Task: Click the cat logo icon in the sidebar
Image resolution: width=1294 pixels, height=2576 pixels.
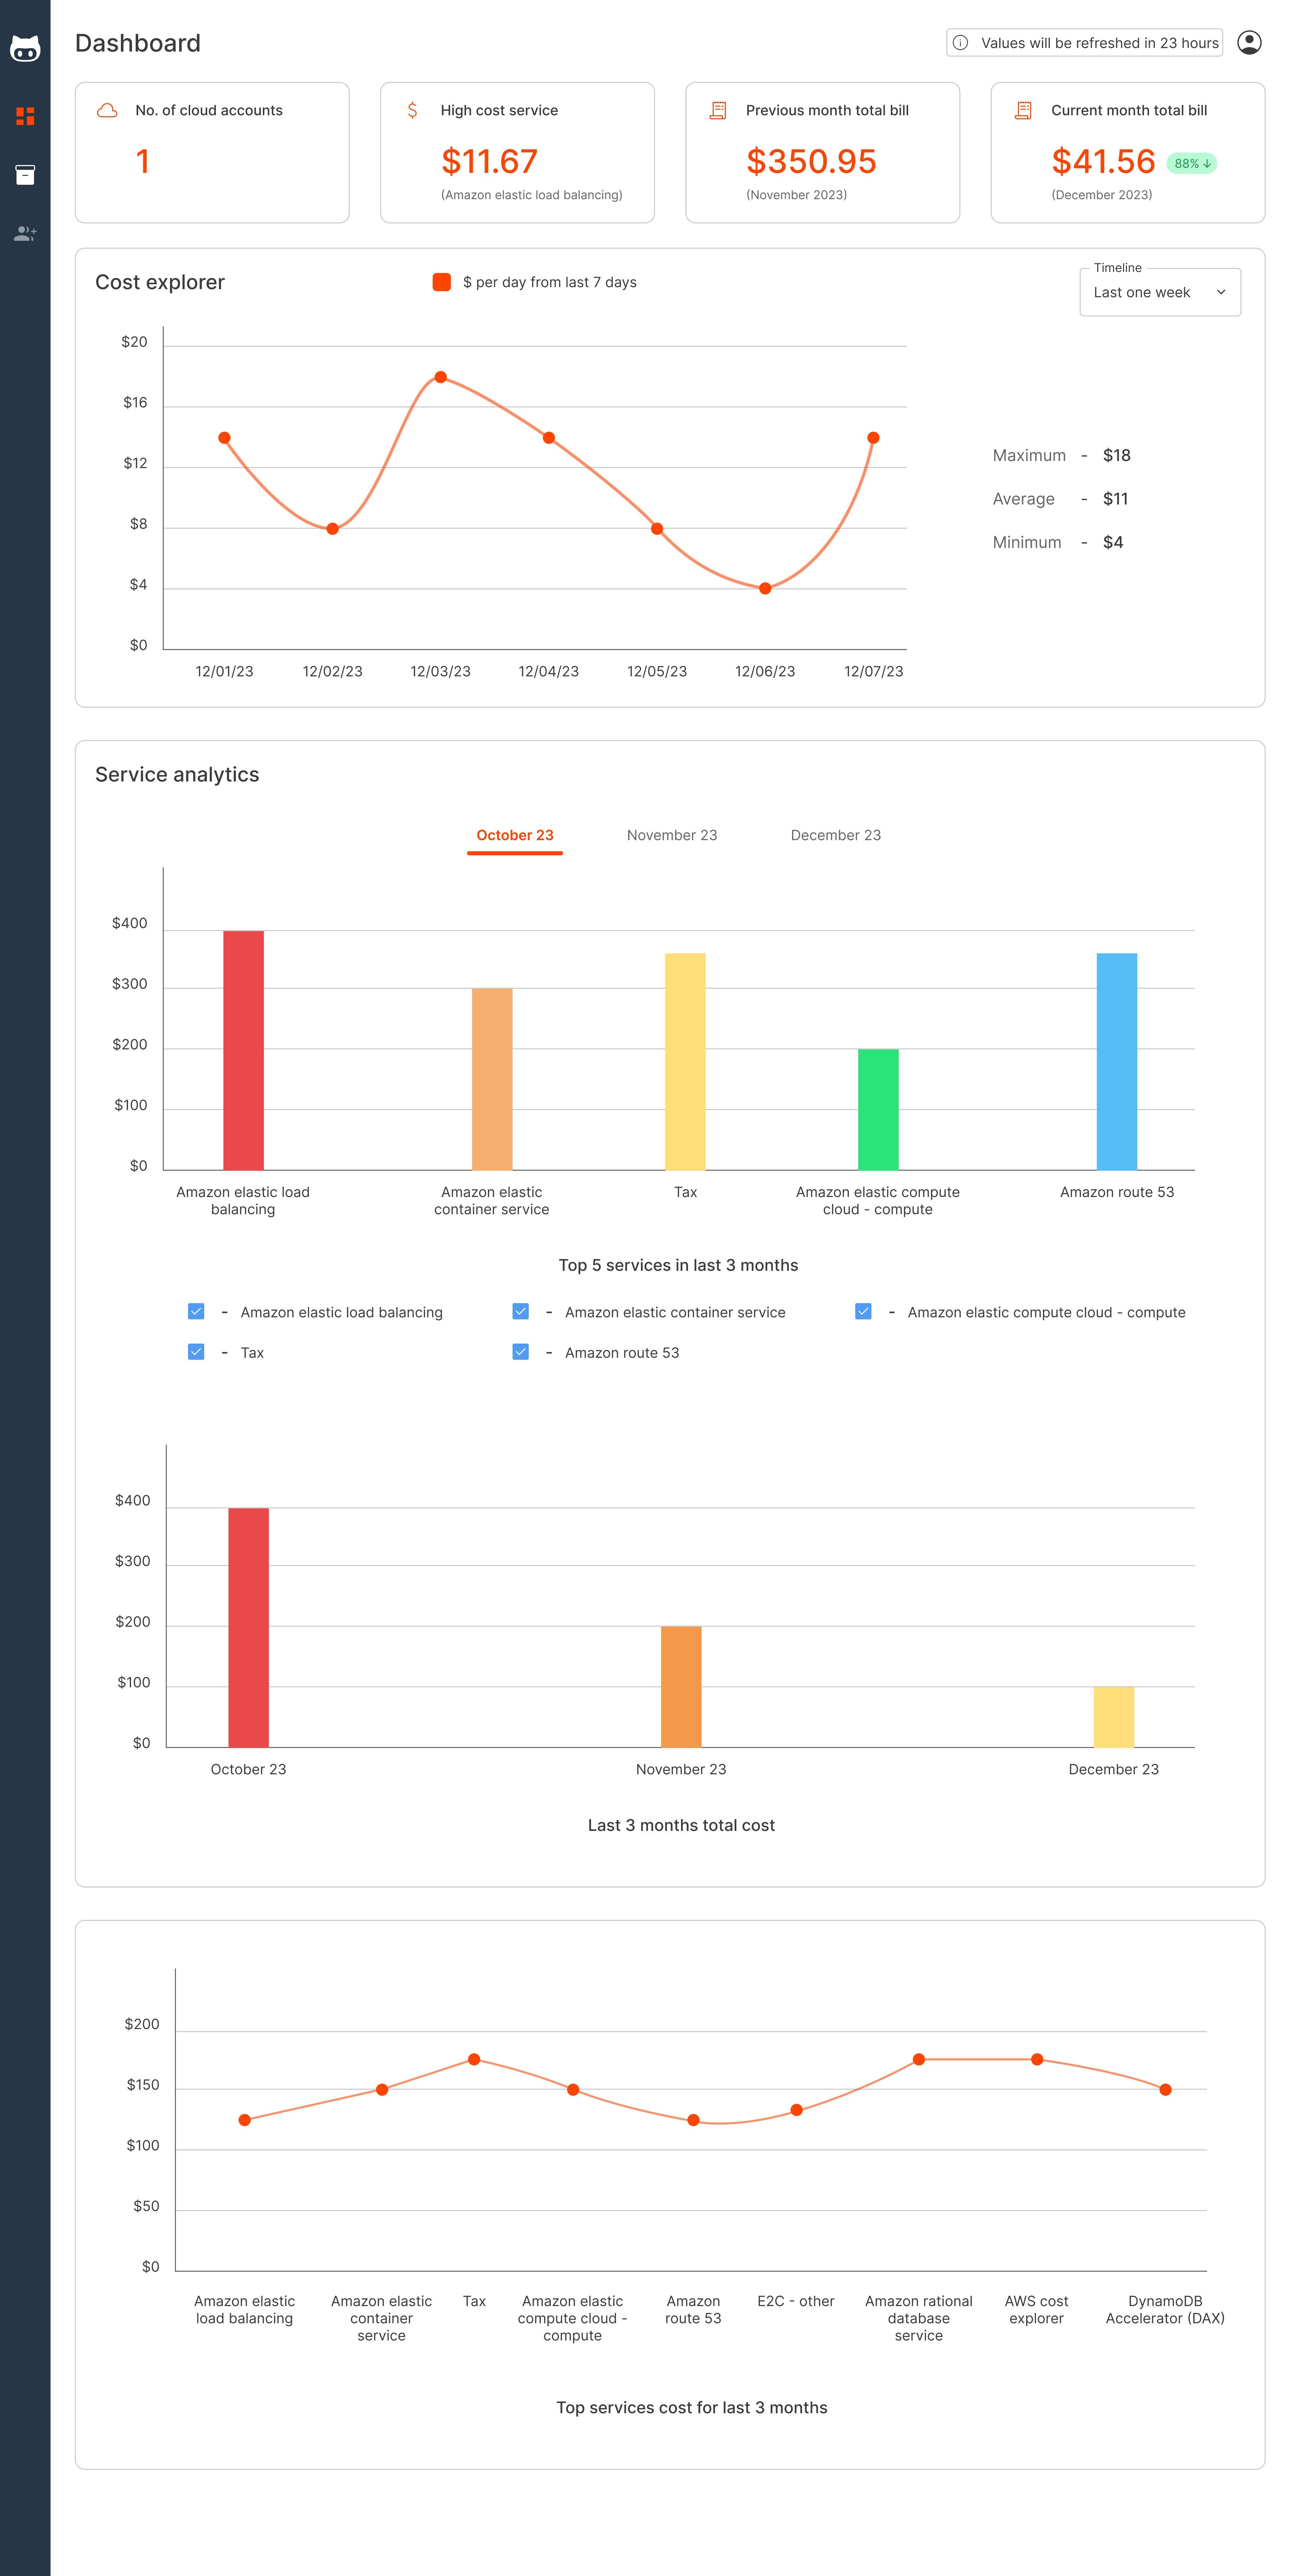Action: pyautogui.click(x=25, y=48)
